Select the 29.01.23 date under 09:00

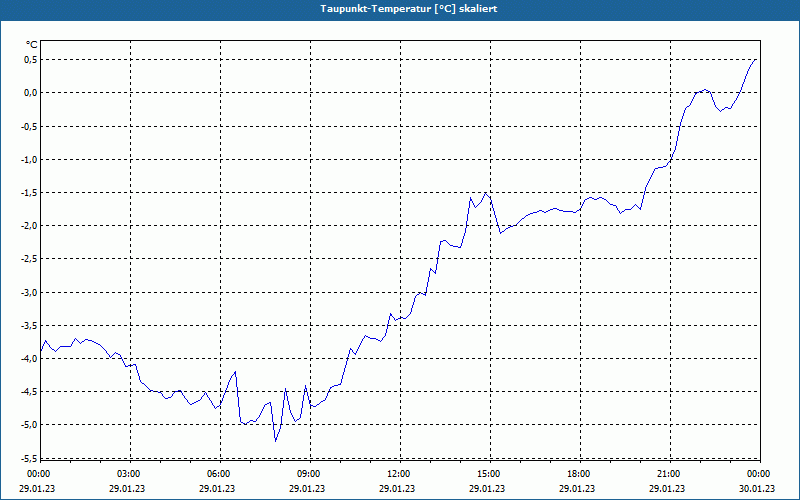coord(307,488)
